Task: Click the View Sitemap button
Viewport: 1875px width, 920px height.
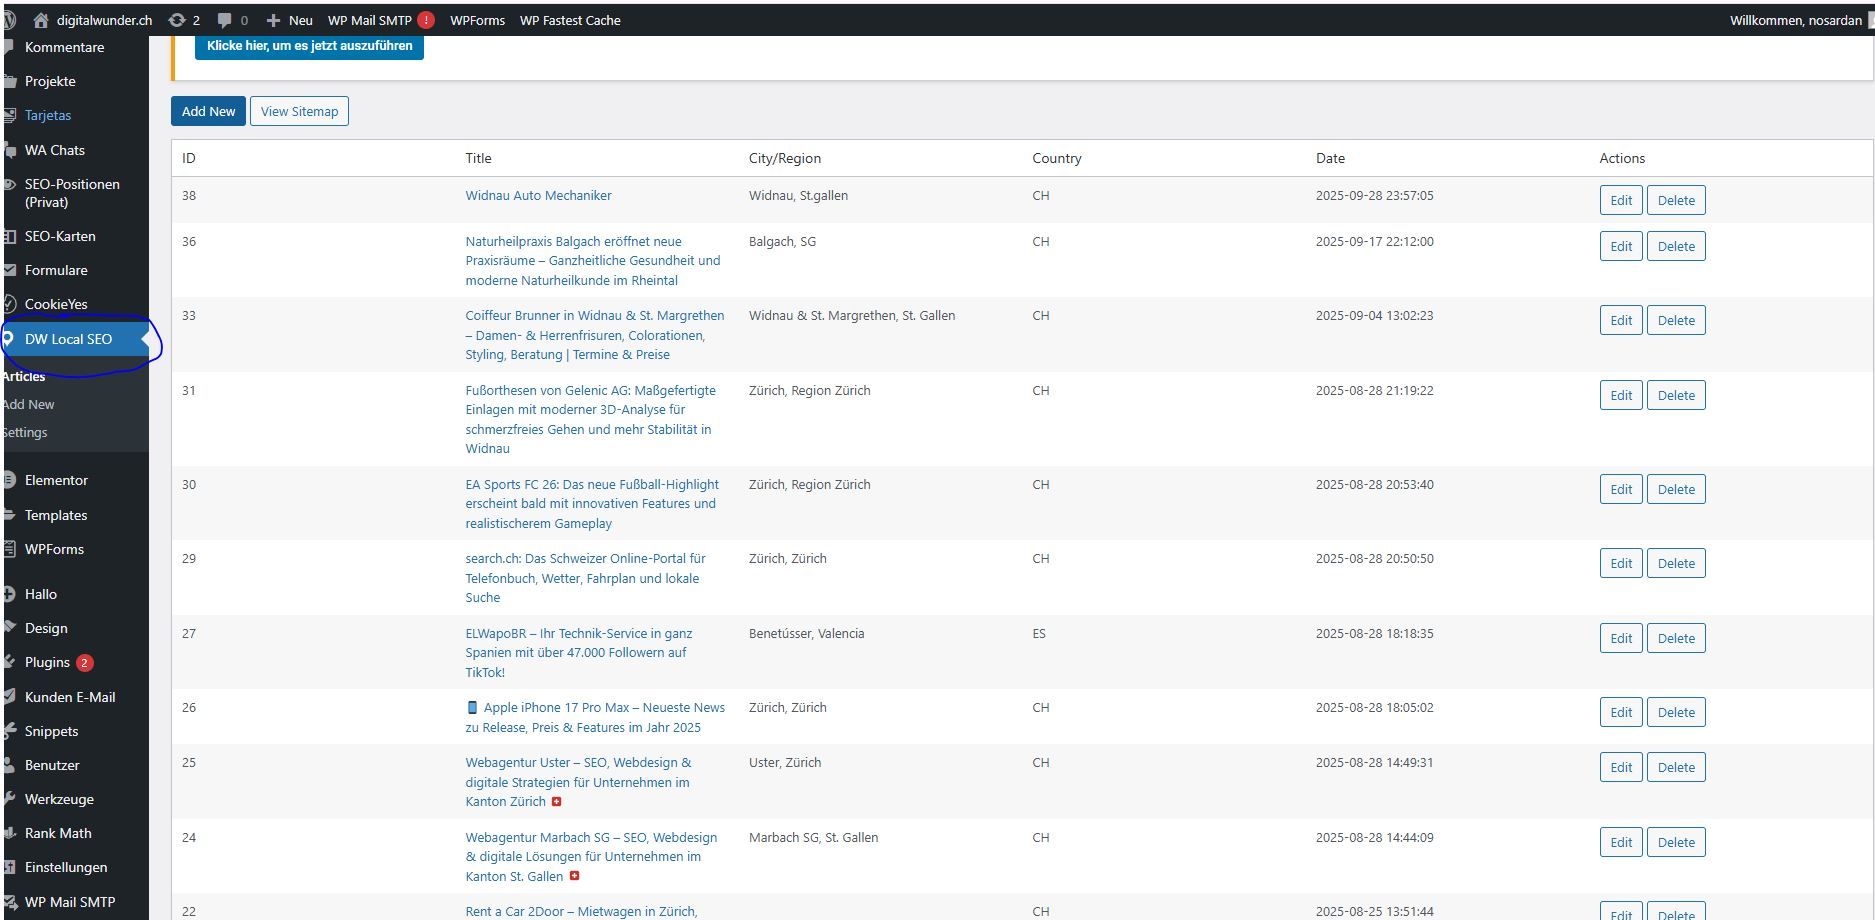Action: click(x=299, y=111)
